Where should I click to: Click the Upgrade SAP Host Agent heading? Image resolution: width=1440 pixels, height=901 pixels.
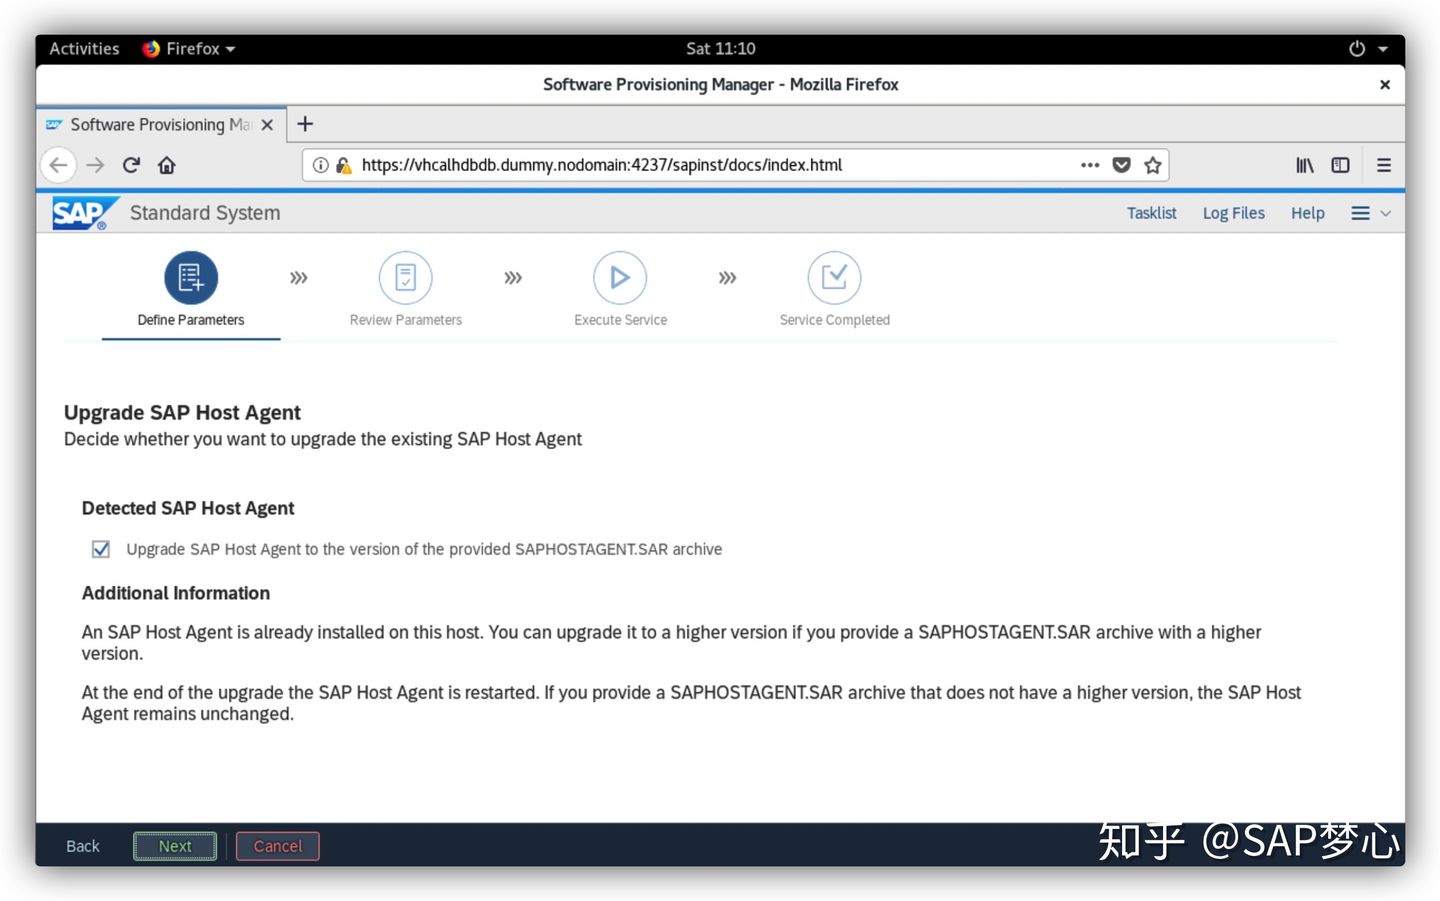(x=182, y=412)
